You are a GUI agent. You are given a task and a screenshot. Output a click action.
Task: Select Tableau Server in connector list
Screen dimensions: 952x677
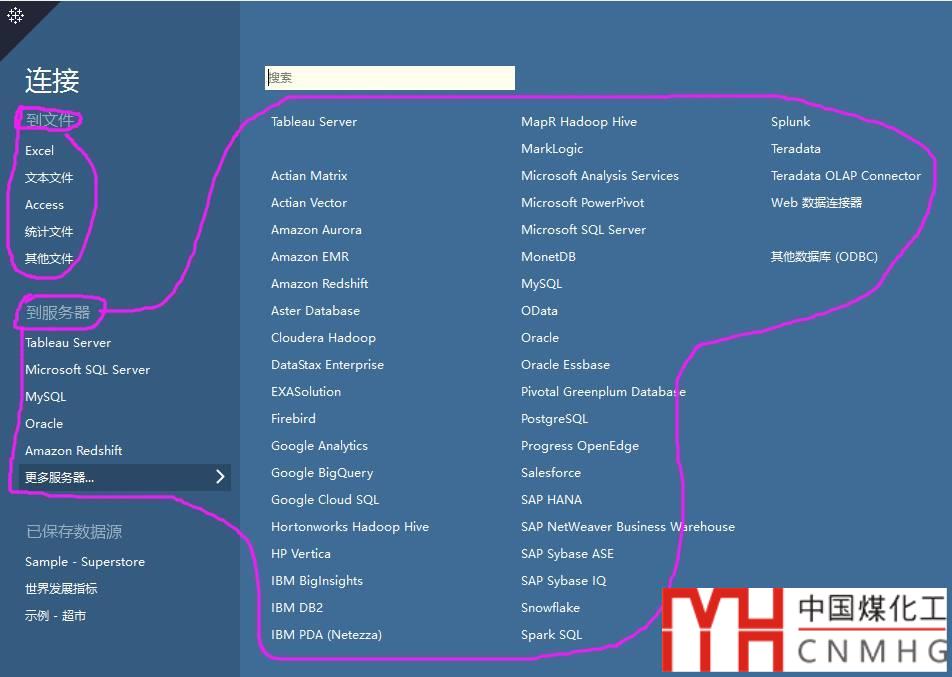(314, 121)
